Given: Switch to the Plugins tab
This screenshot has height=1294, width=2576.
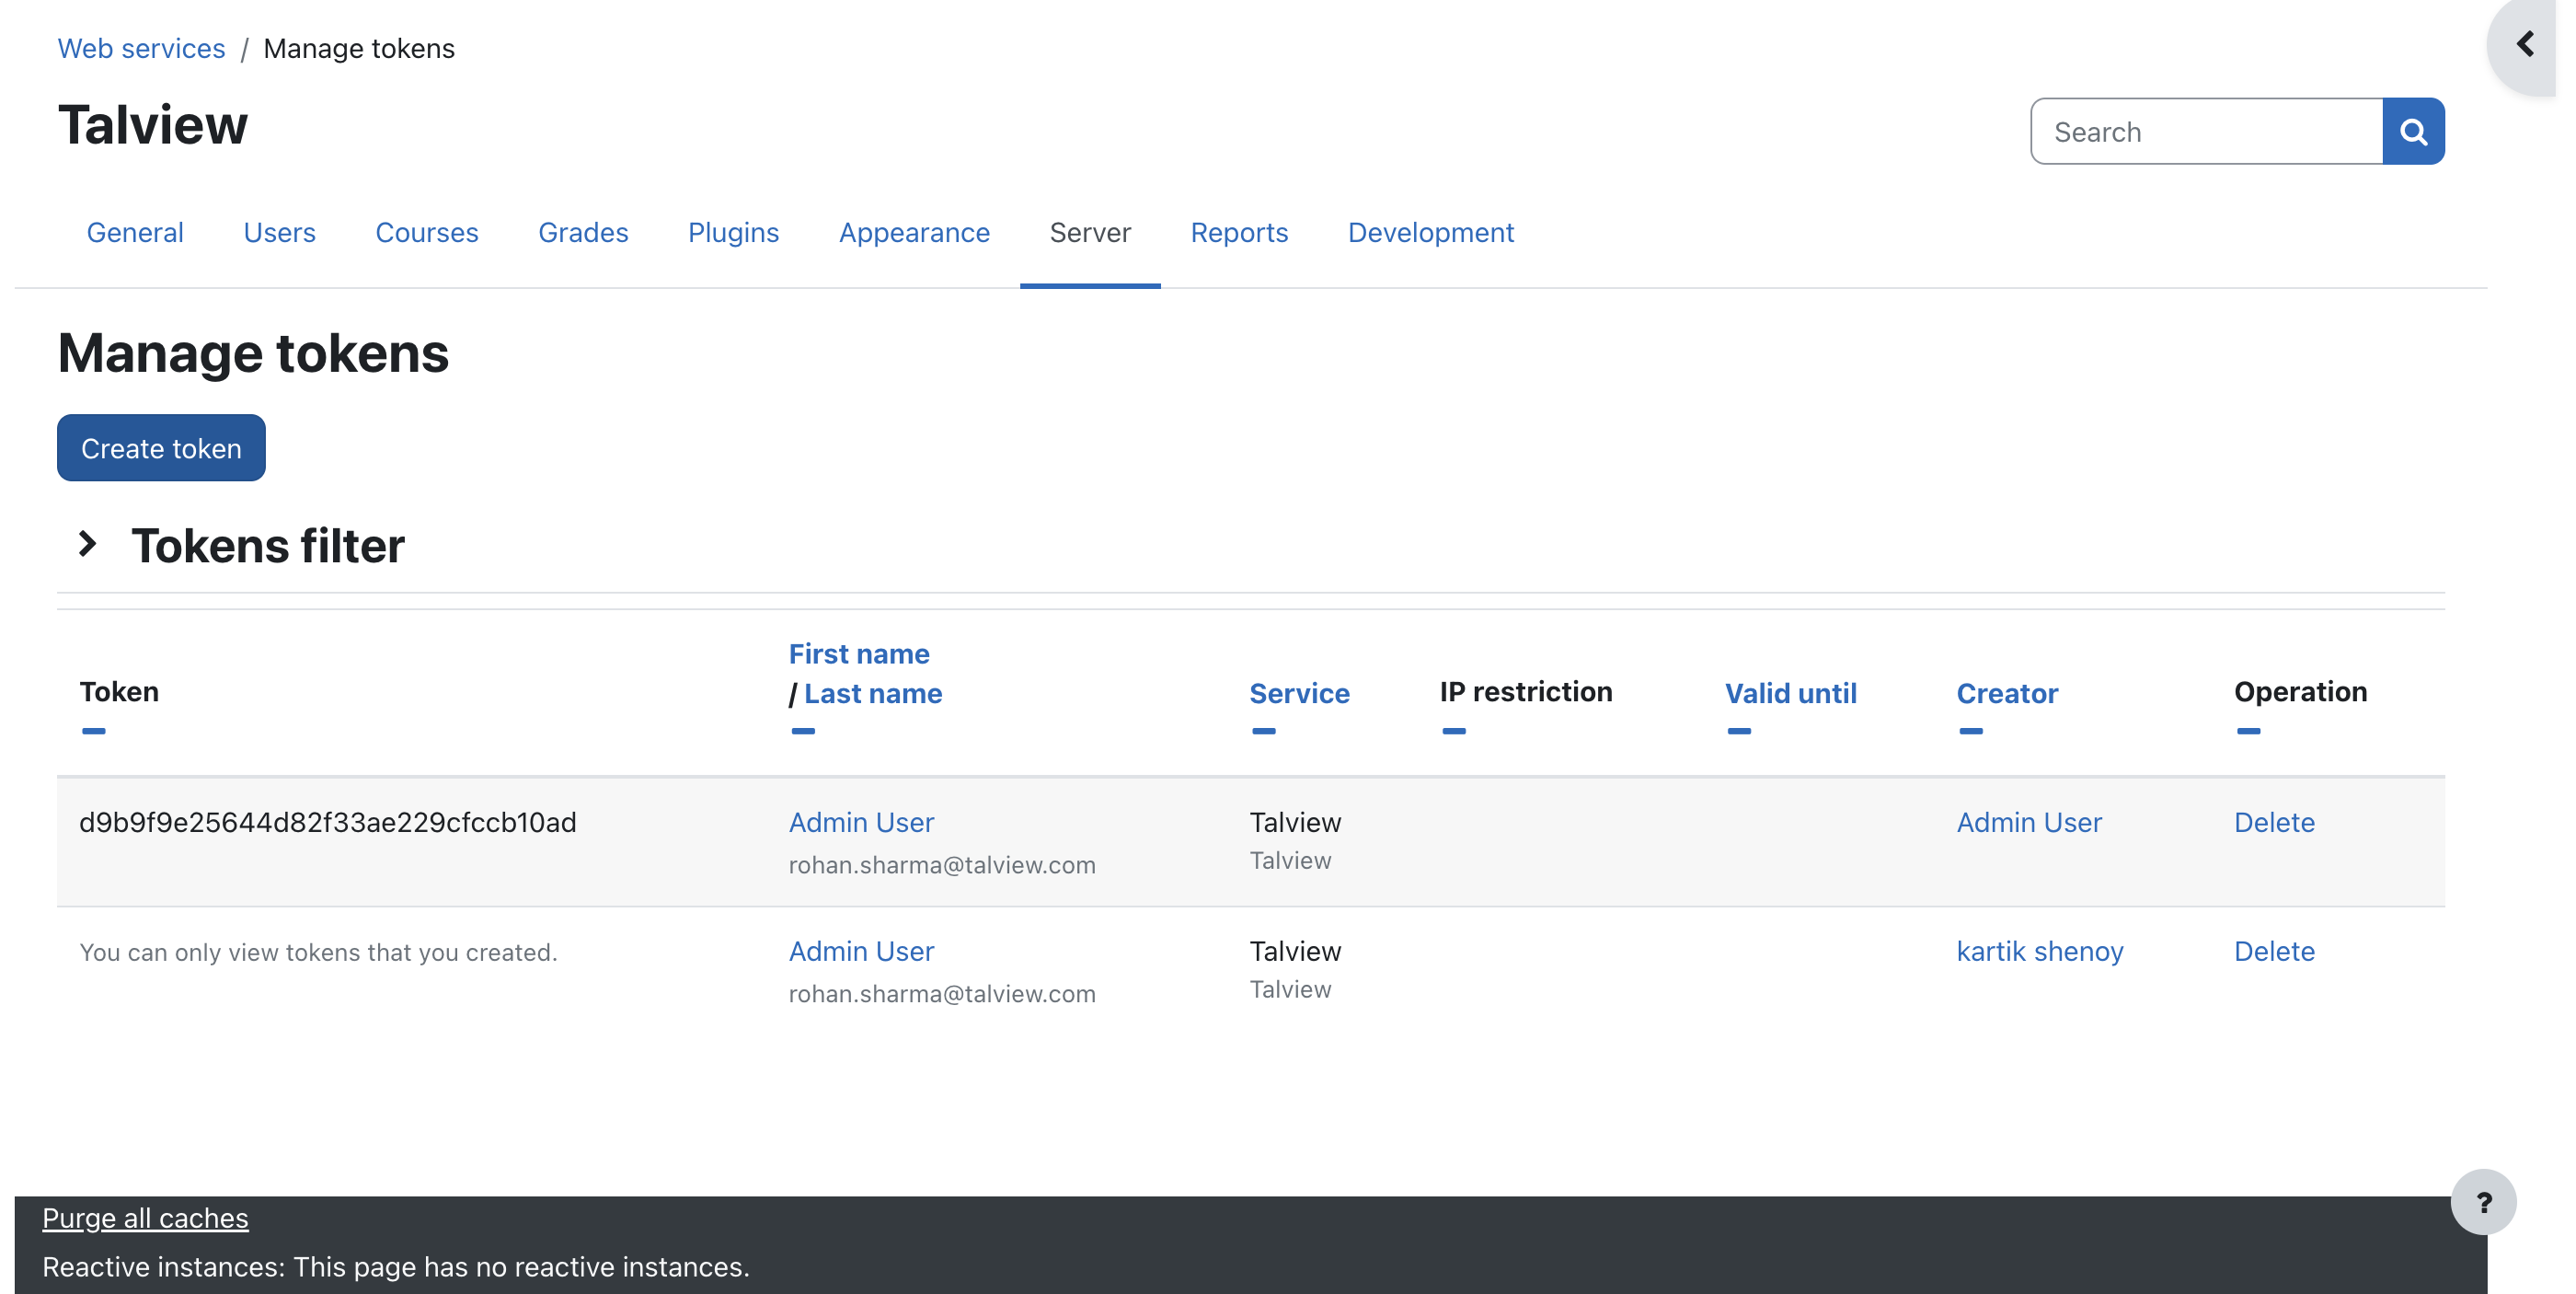Looking at the screenshot, I should tap(732, 232).
